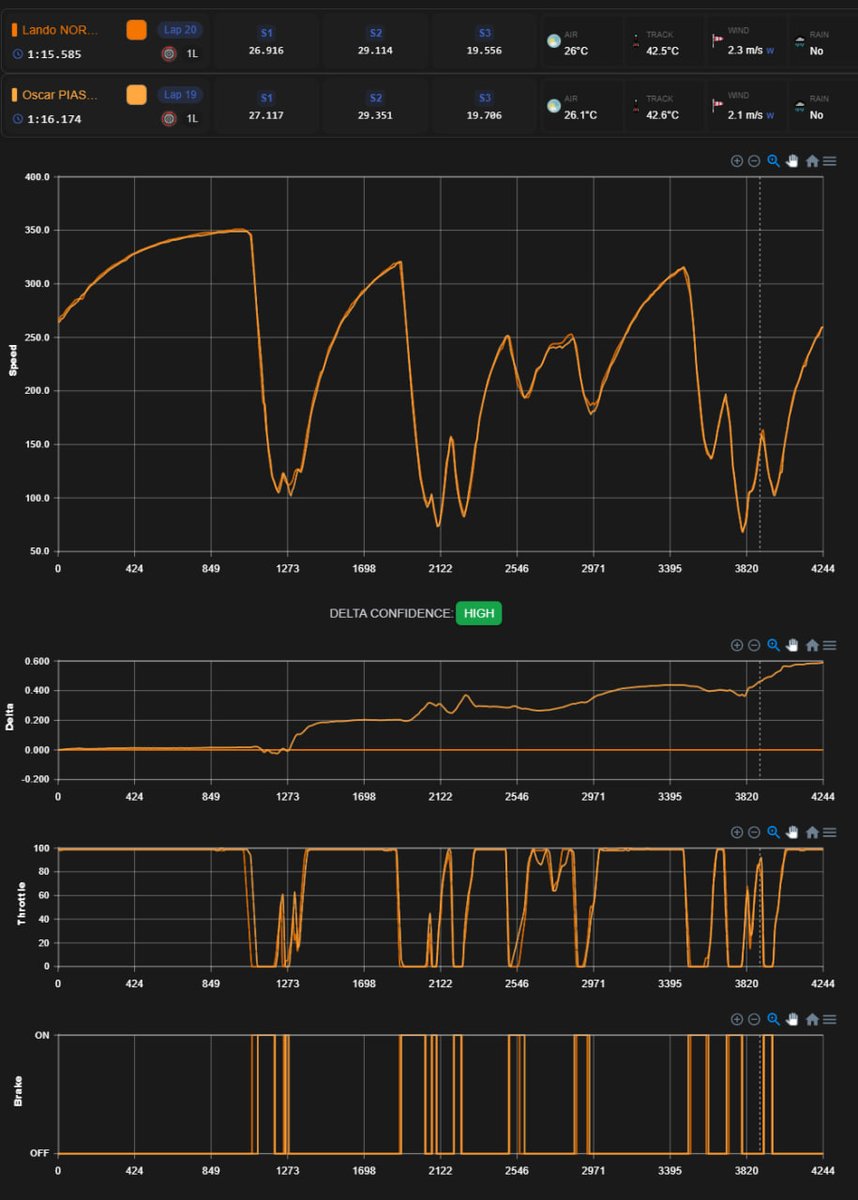Click the clock icon beside 1:16.174
This screenshot has height=1200, width=858.
pyautogui.click(x=18, y=119)
